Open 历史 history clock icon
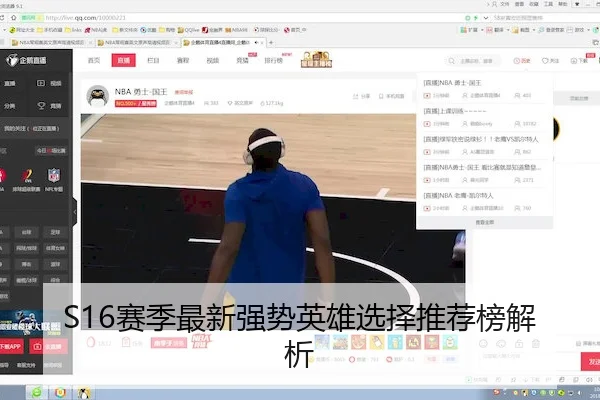The height and width of the screenshot is (400, 600). pyautogui.click(x=517, y=61)
